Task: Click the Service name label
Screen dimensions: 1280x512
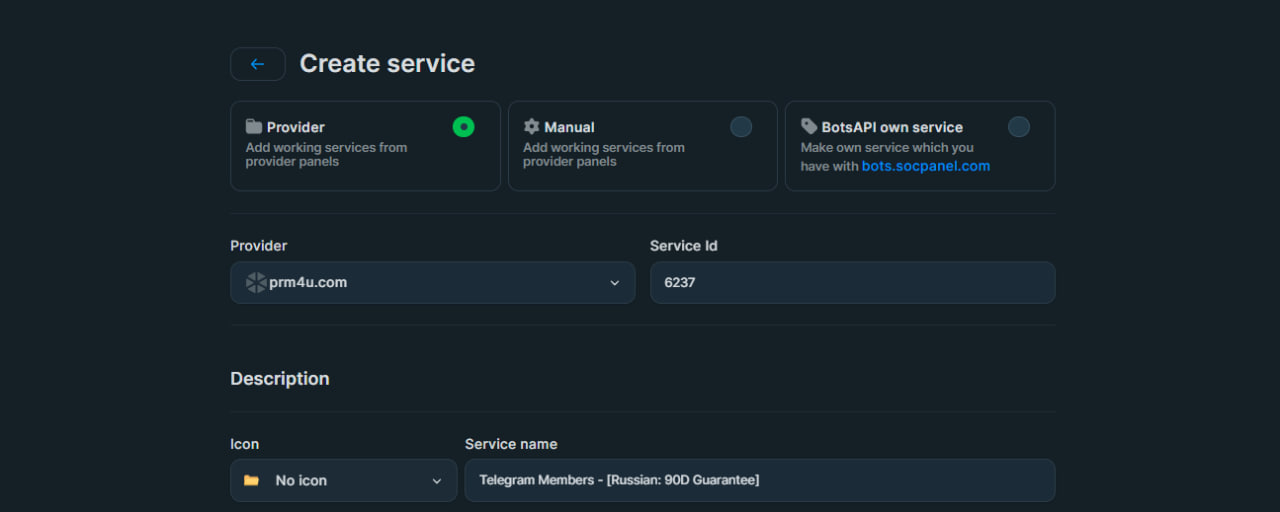Action: pyautogui.click(x=511, y=444)
